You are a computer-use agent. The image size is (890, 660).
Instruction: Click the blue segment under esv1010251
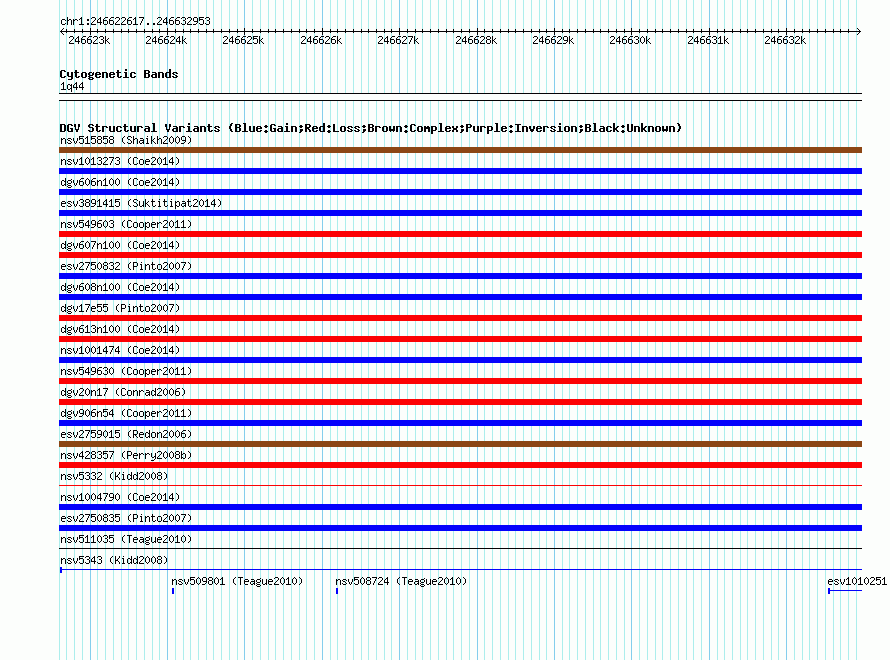[845, 591]
